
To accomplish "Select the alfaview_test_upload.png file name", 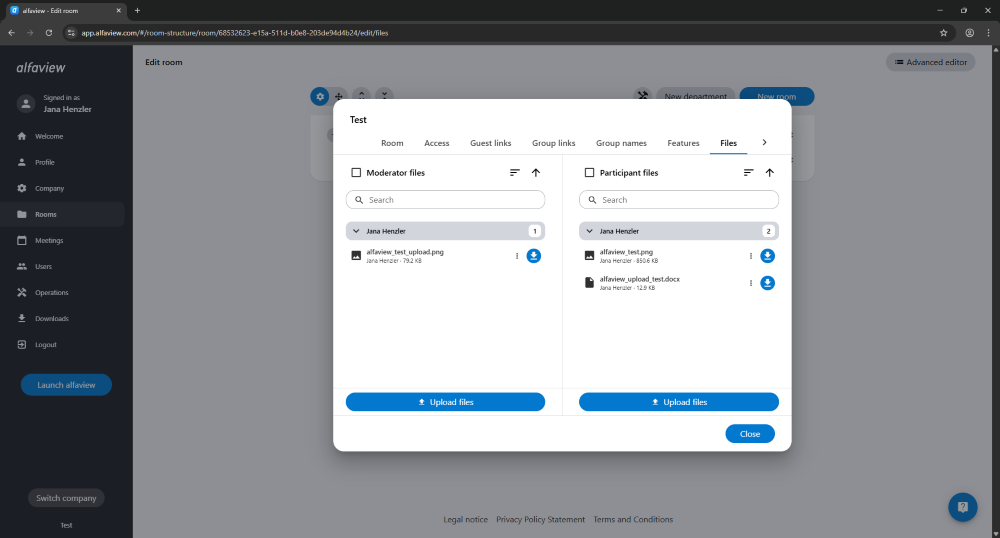I will pos(405,252).
